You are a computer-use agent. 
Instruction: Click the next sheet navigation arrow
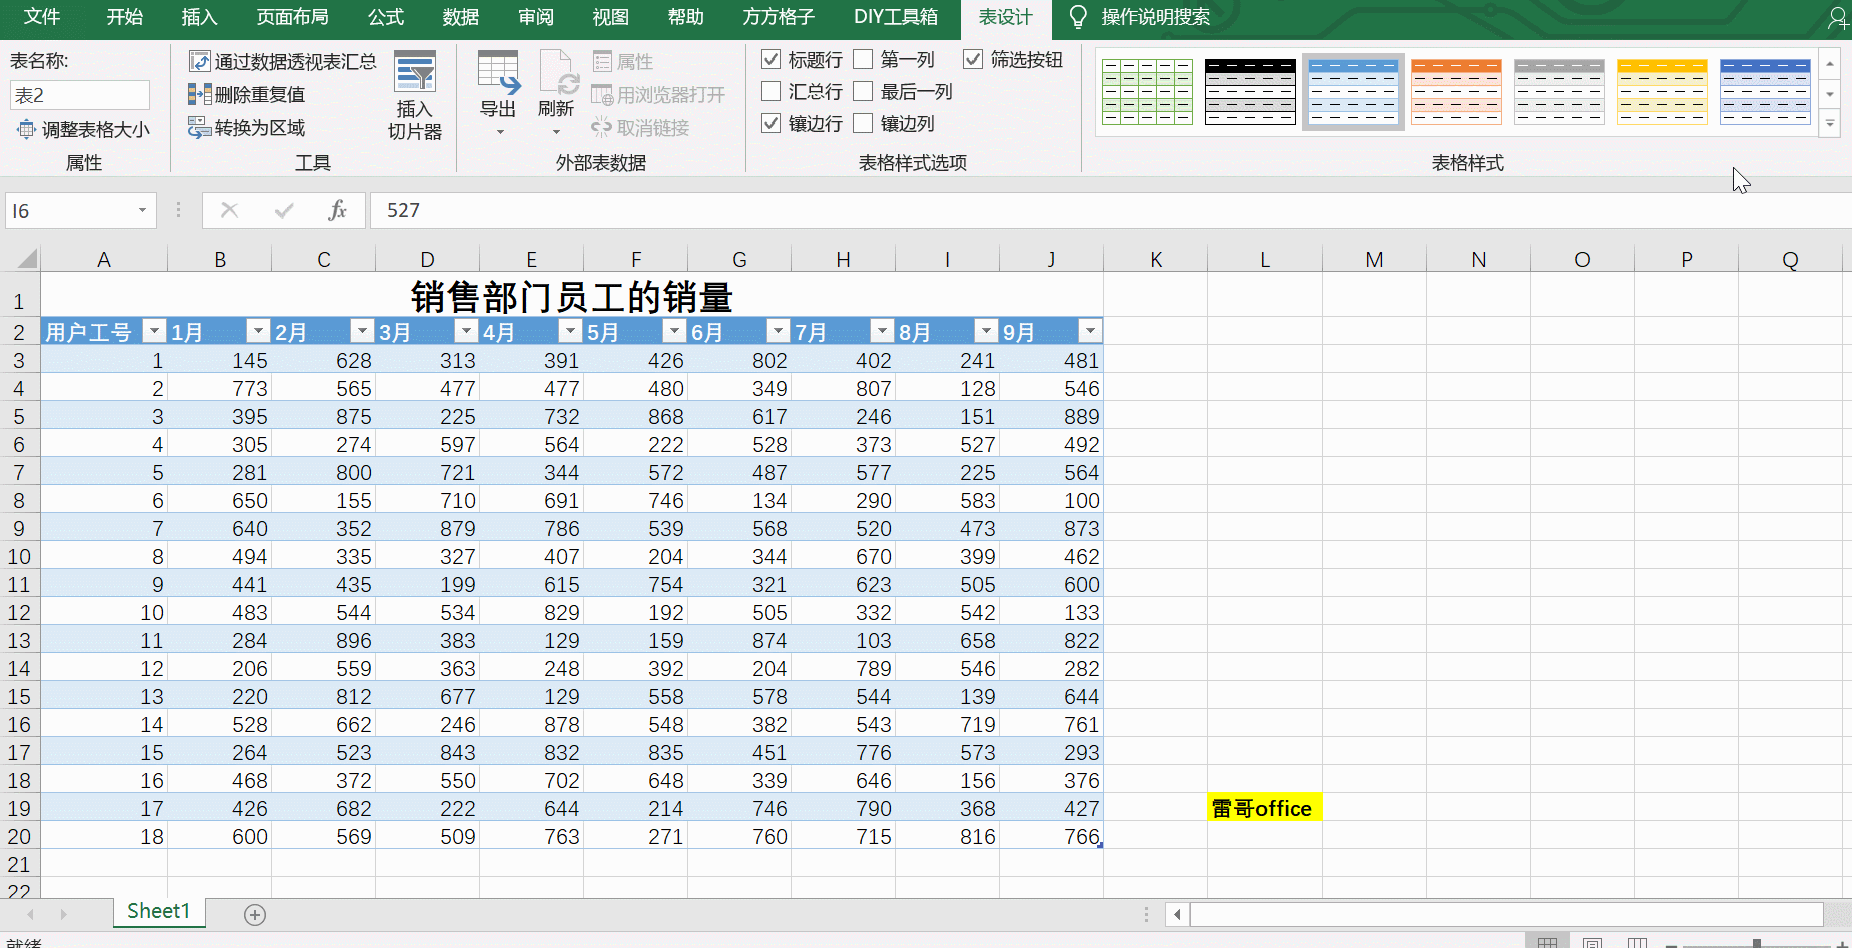coord(64,914)
